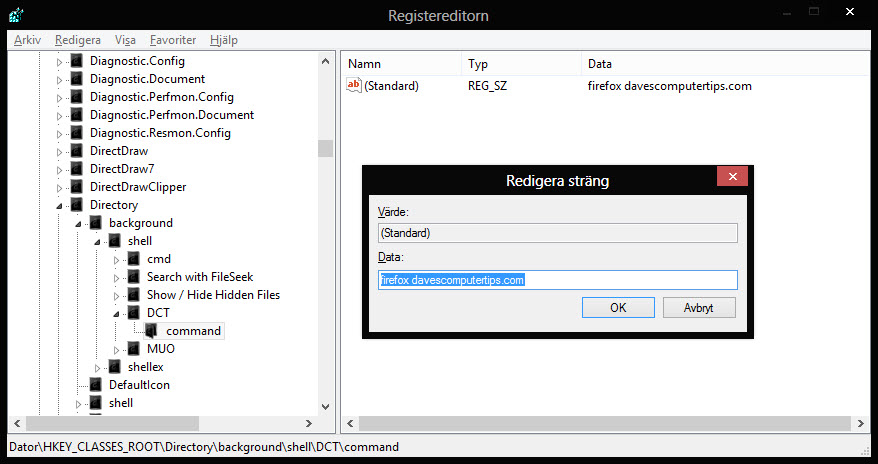
Task: Confirm the string edit with OK
Action: 618,307
